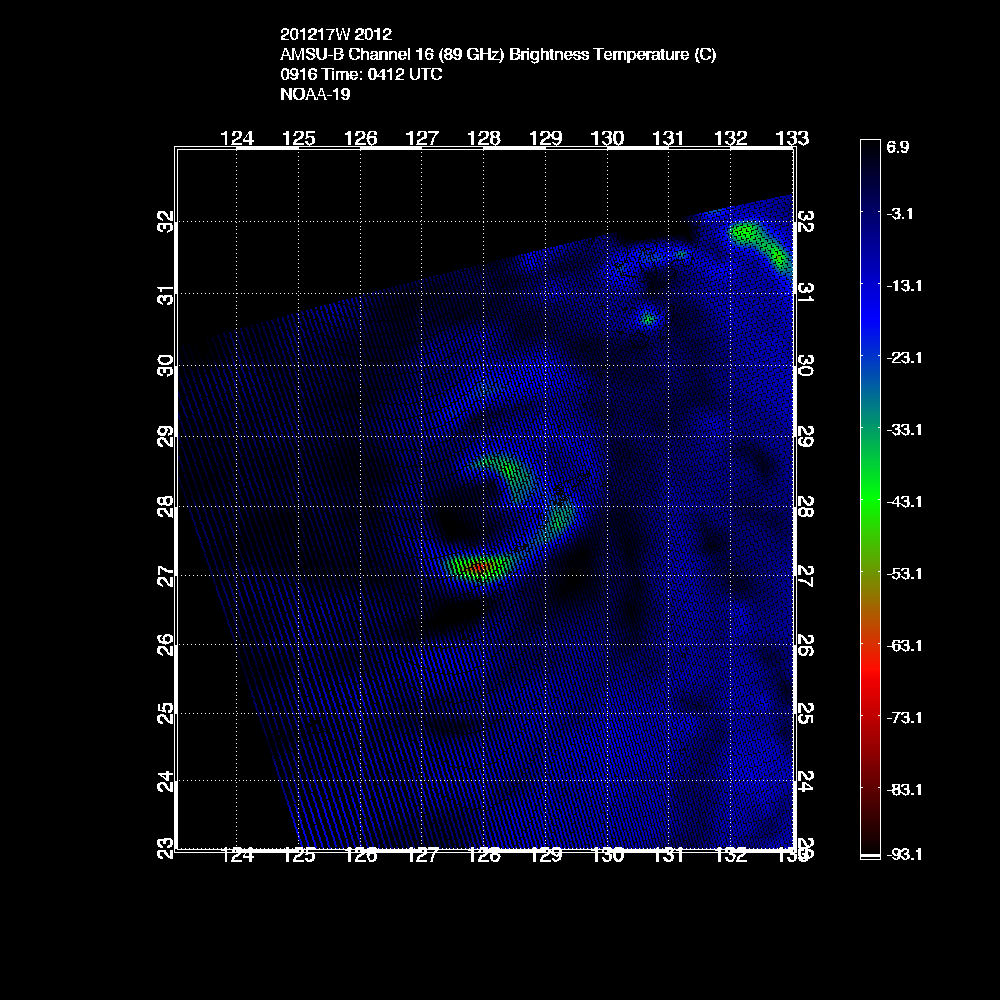
Task: Pick the bright blue section of the colorbar
Action: tap(870, 310)
